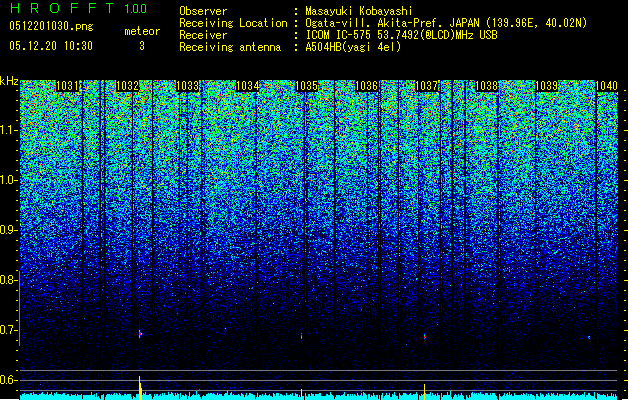The image size is (629, 400).
Task: Click the A504HB yagi antenna text
Action: coord(353,47)
